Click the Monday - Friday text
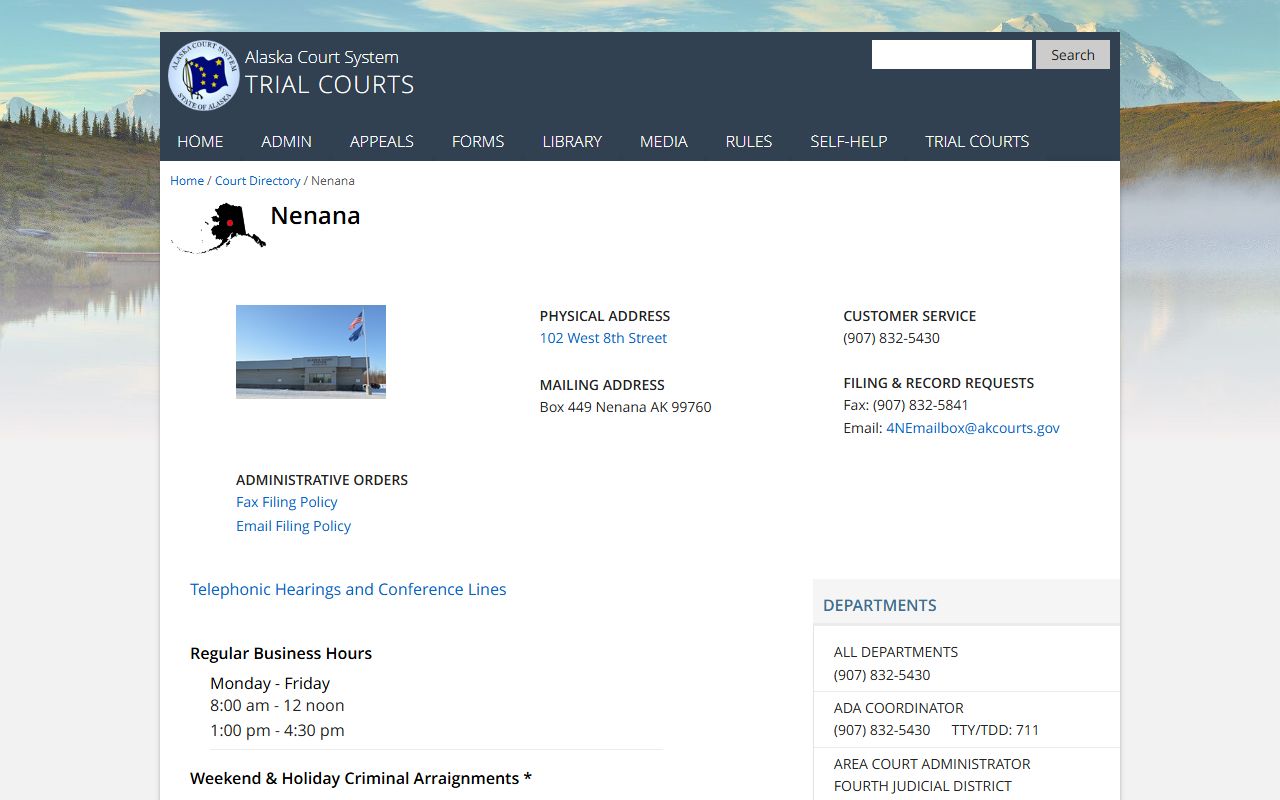This screenshot has height=800, width=1280. pyautogui.click(x=270, y=683)
